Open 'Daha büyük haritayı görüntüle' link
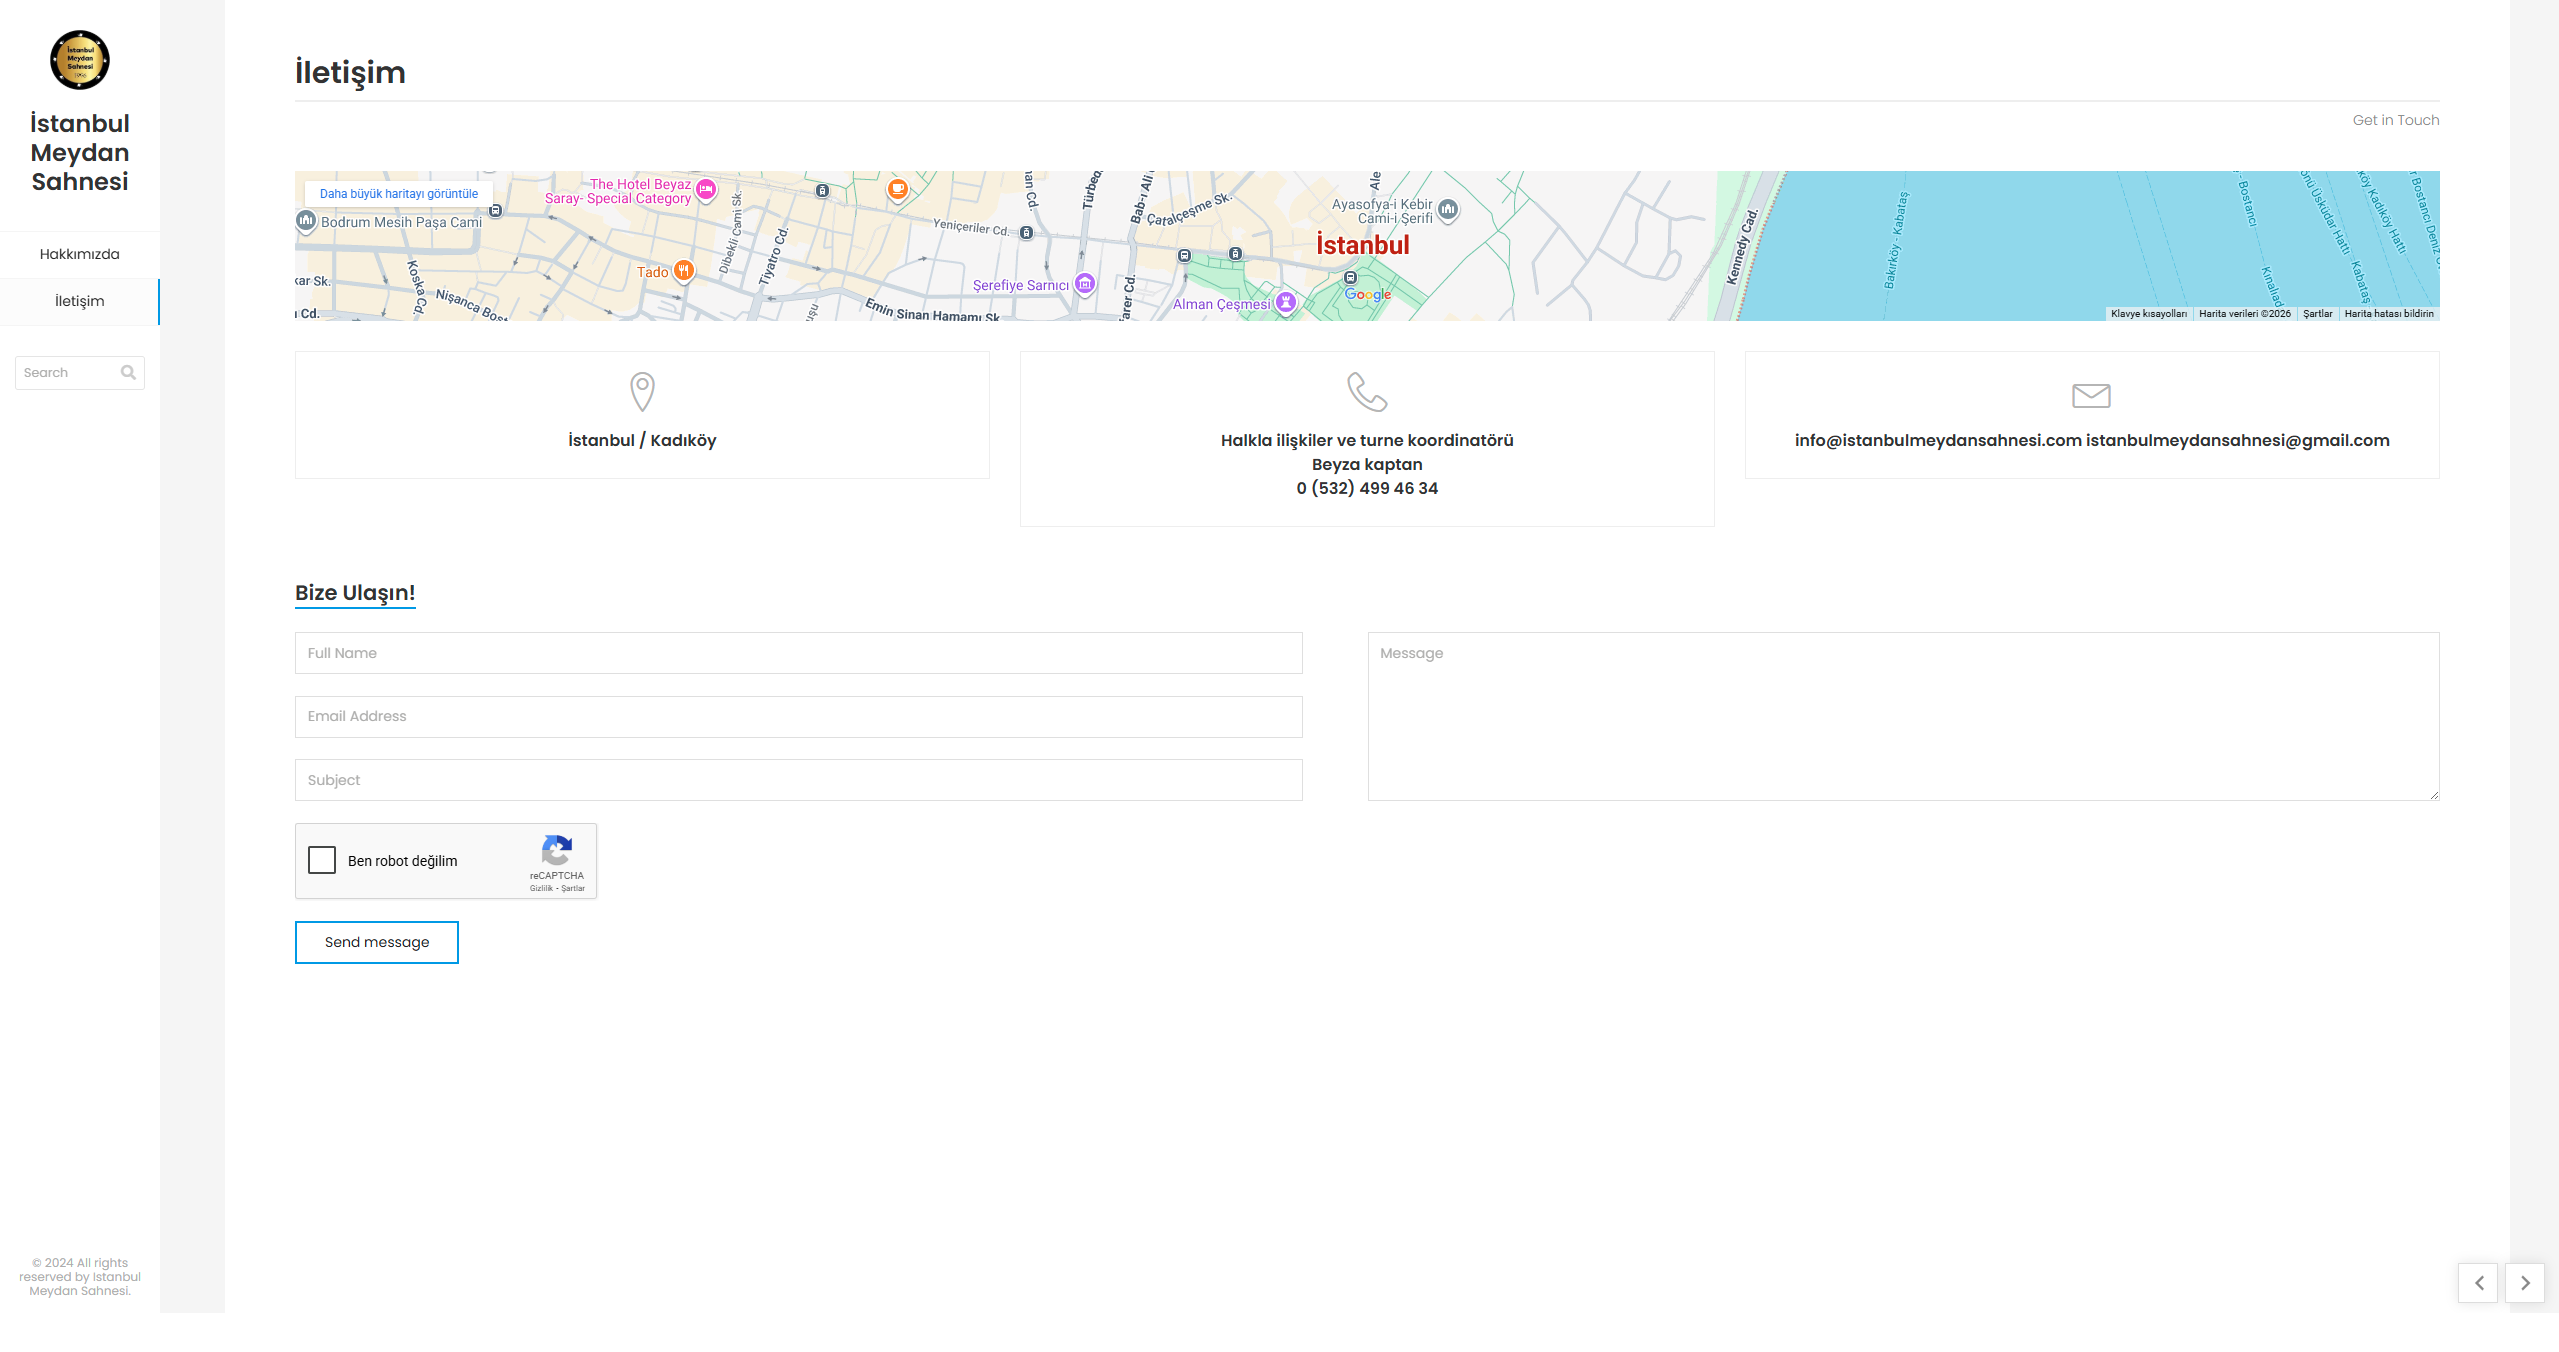 click(x=398, y=194)
